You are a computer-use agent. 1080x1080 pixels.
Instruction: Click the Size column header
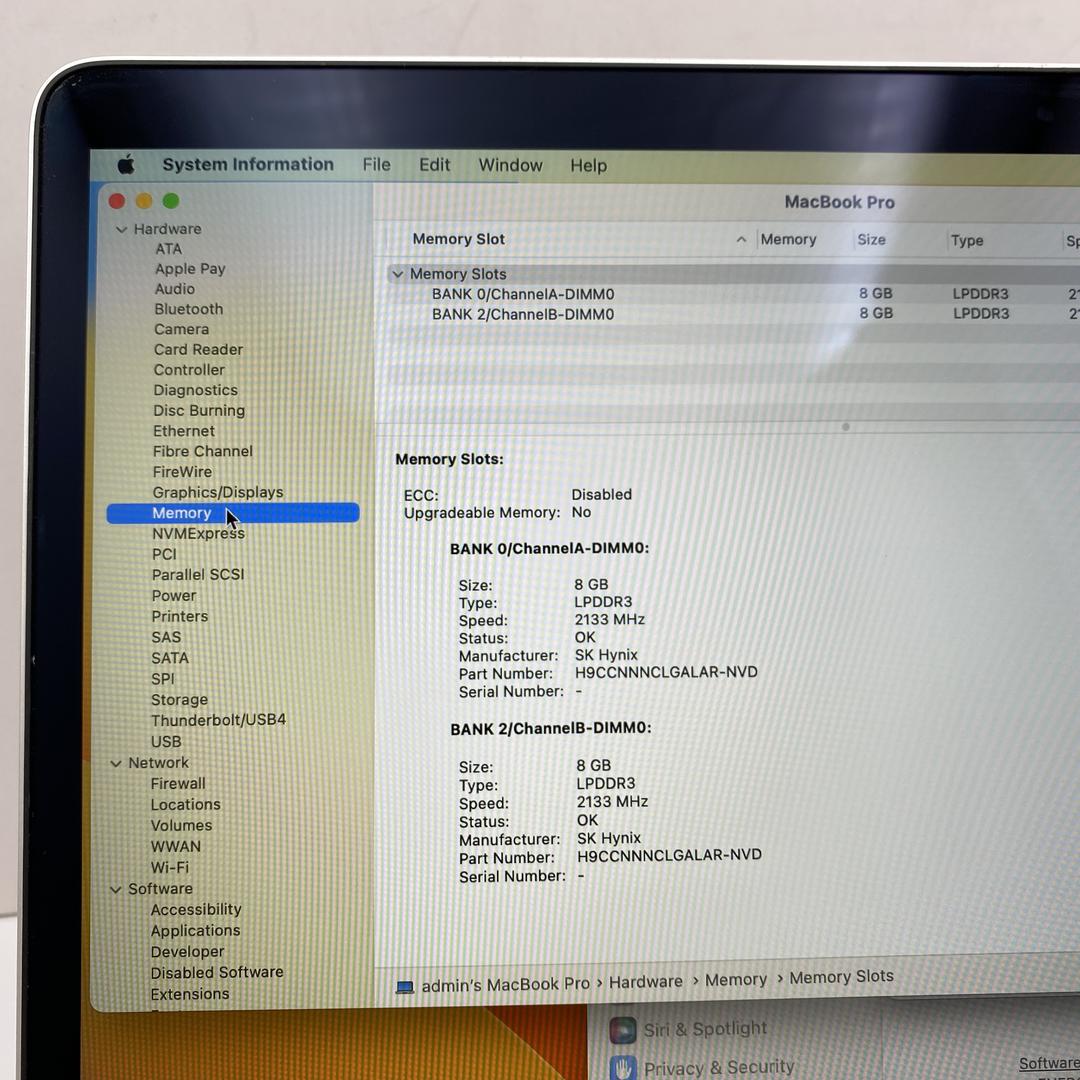(871, 240)
